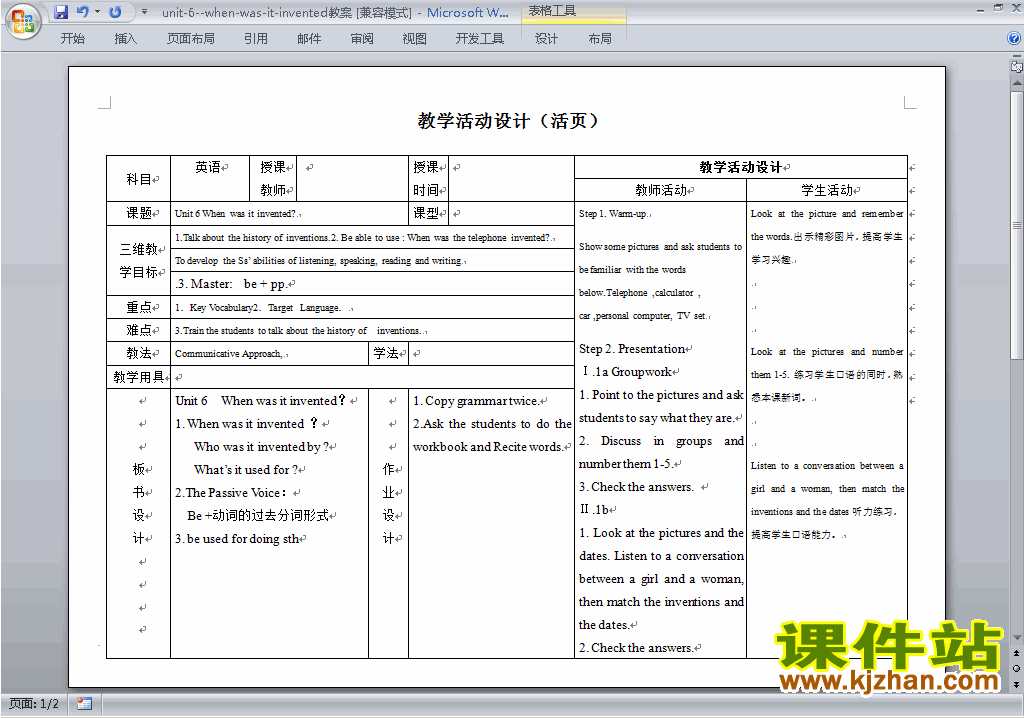Click the '3. Master: be + pp.' line

click(234, 284)
